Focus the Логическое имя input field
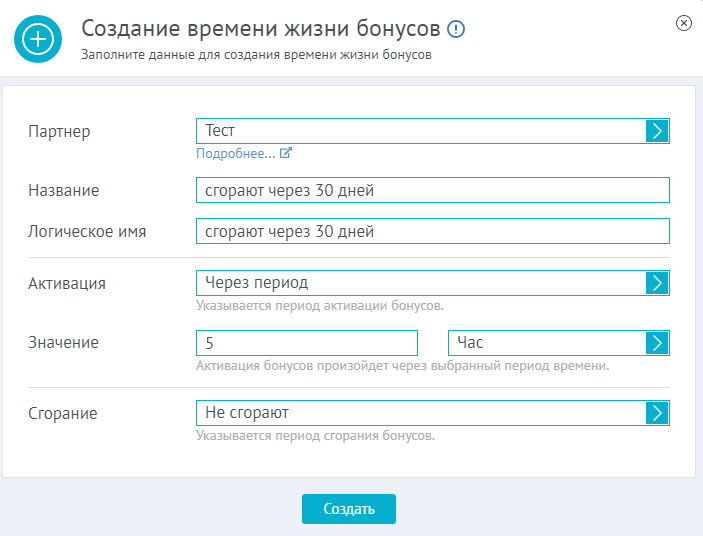This screenshot has width=703, height=536. (433, 231)
